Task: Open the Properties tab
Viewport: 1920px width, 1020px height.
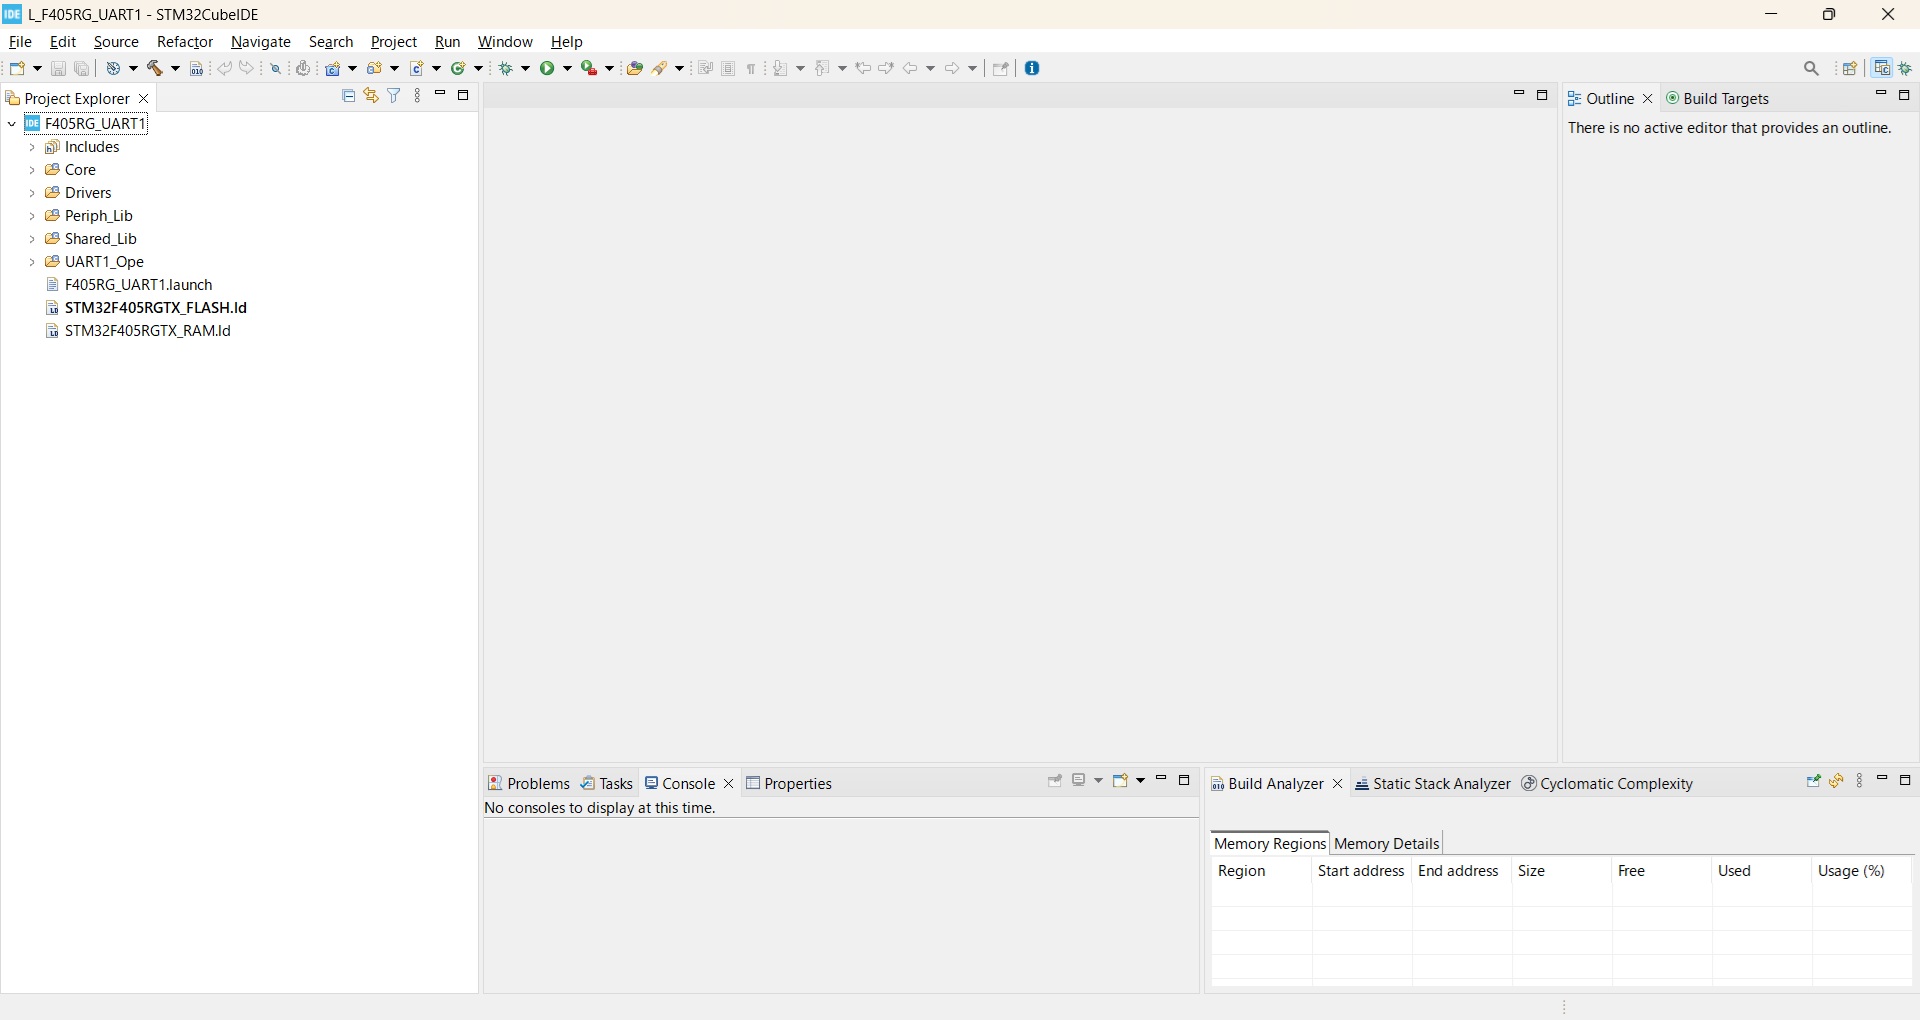Action: [x=790, y=784]
